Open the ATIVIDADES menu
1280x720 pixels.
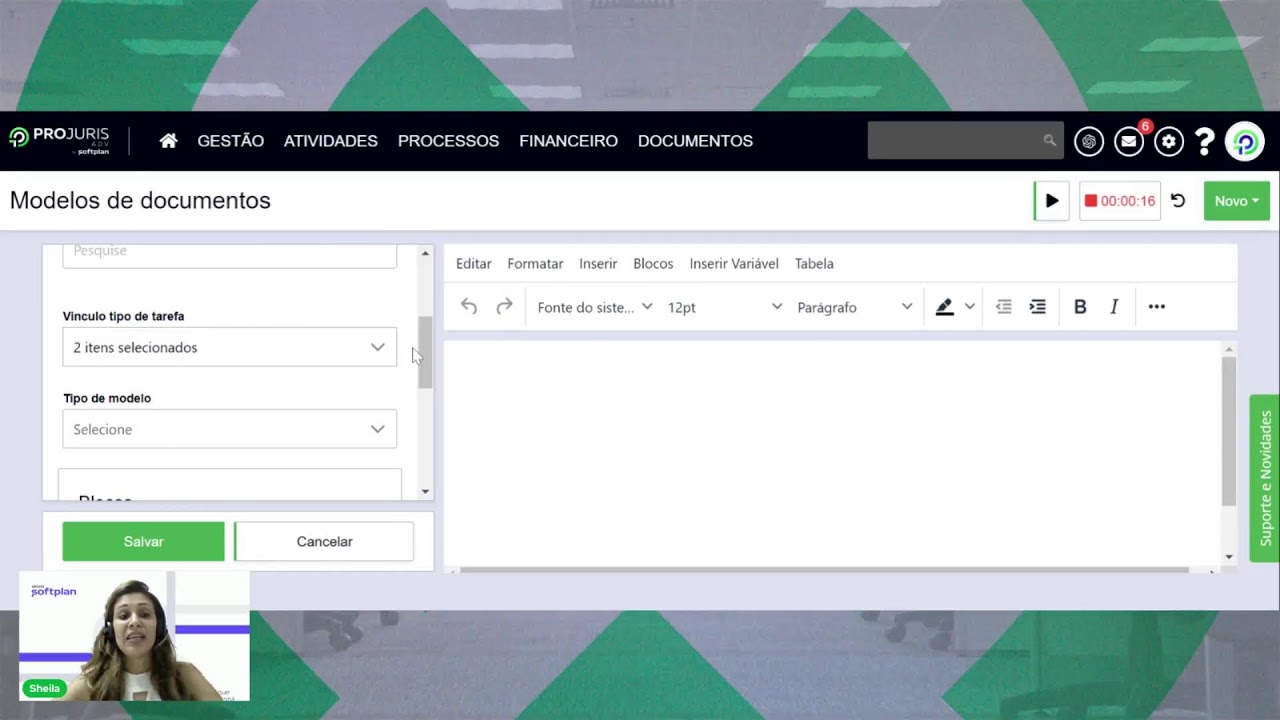331,141
